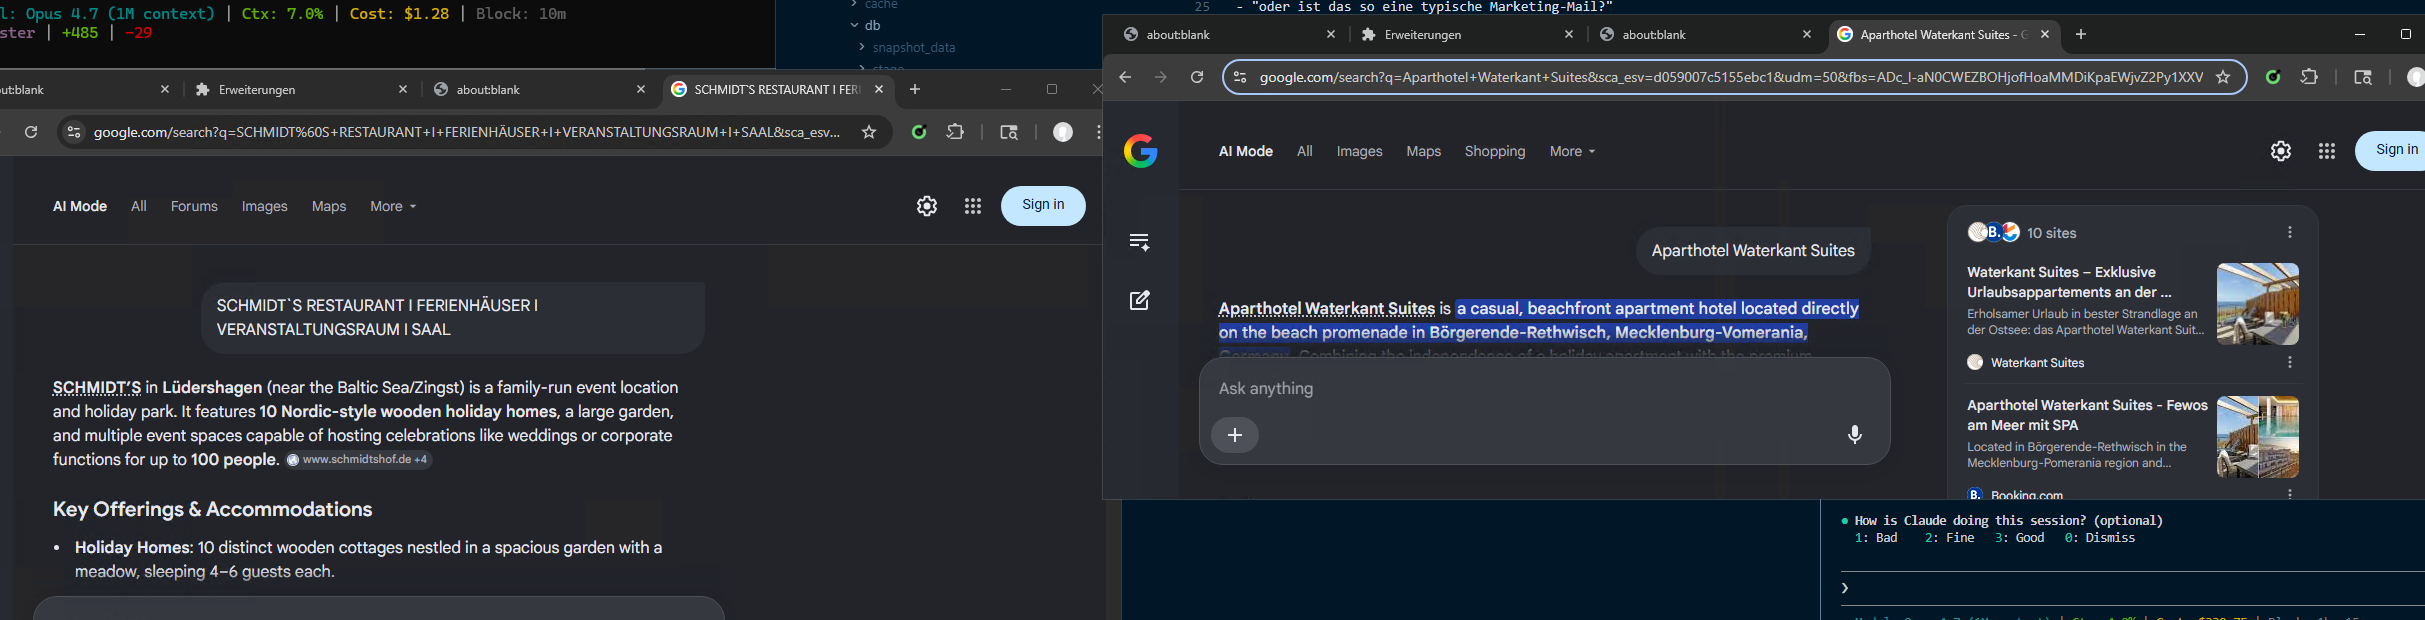
Task: Open first Waterkant Suites terrace thumbnail
Action: point(2257,304)
